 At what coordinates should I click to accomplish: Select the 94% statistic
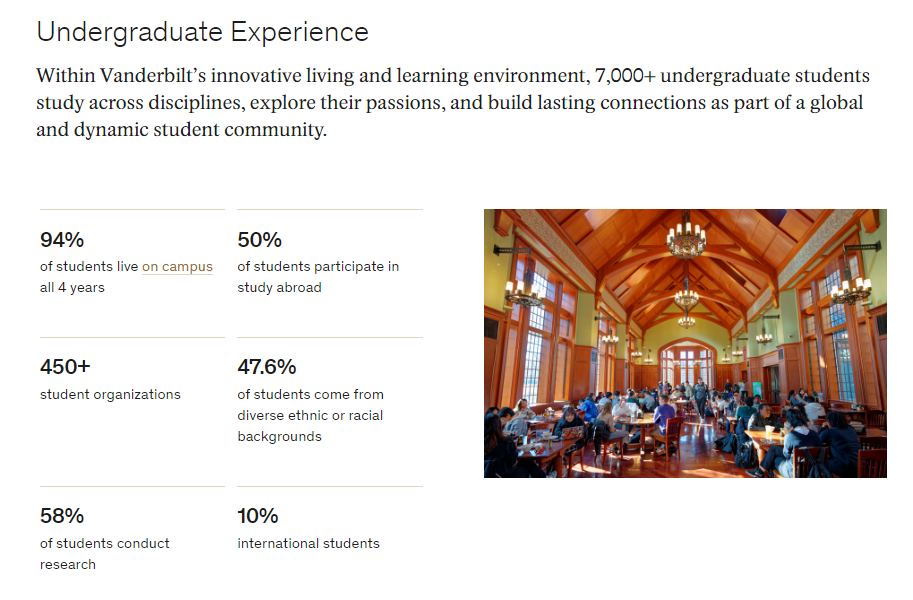click(62, 239)
